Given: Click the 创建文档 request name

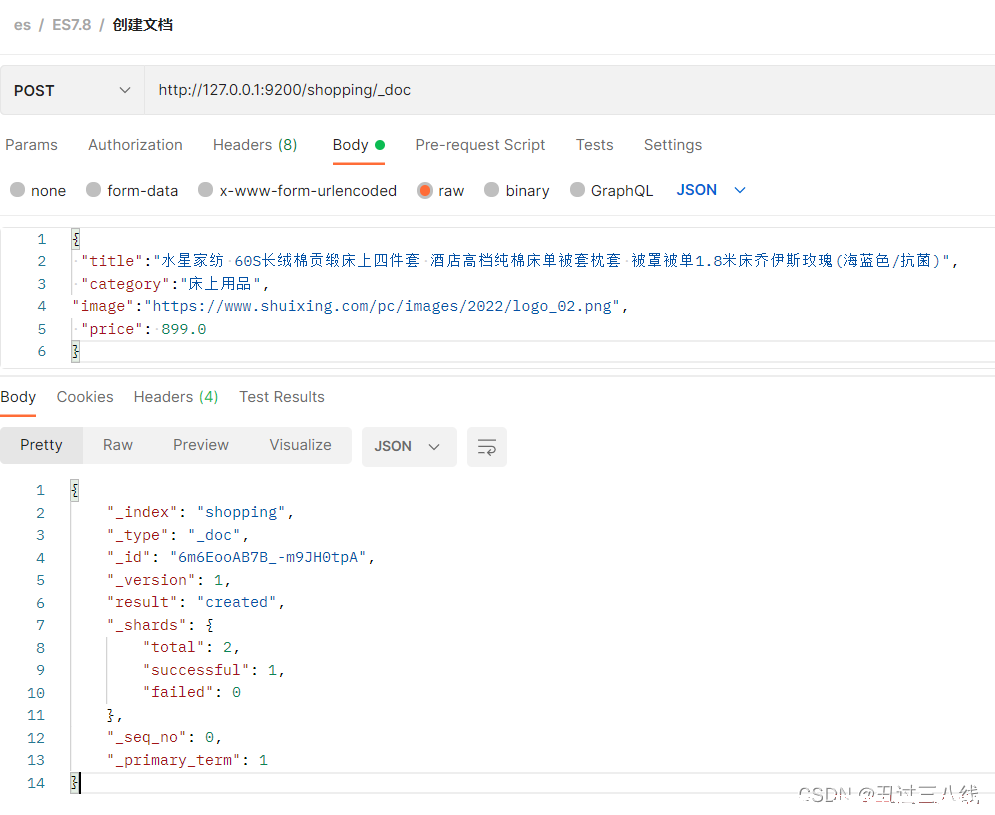Looking at the screenshot, I should tap(143, 25).
